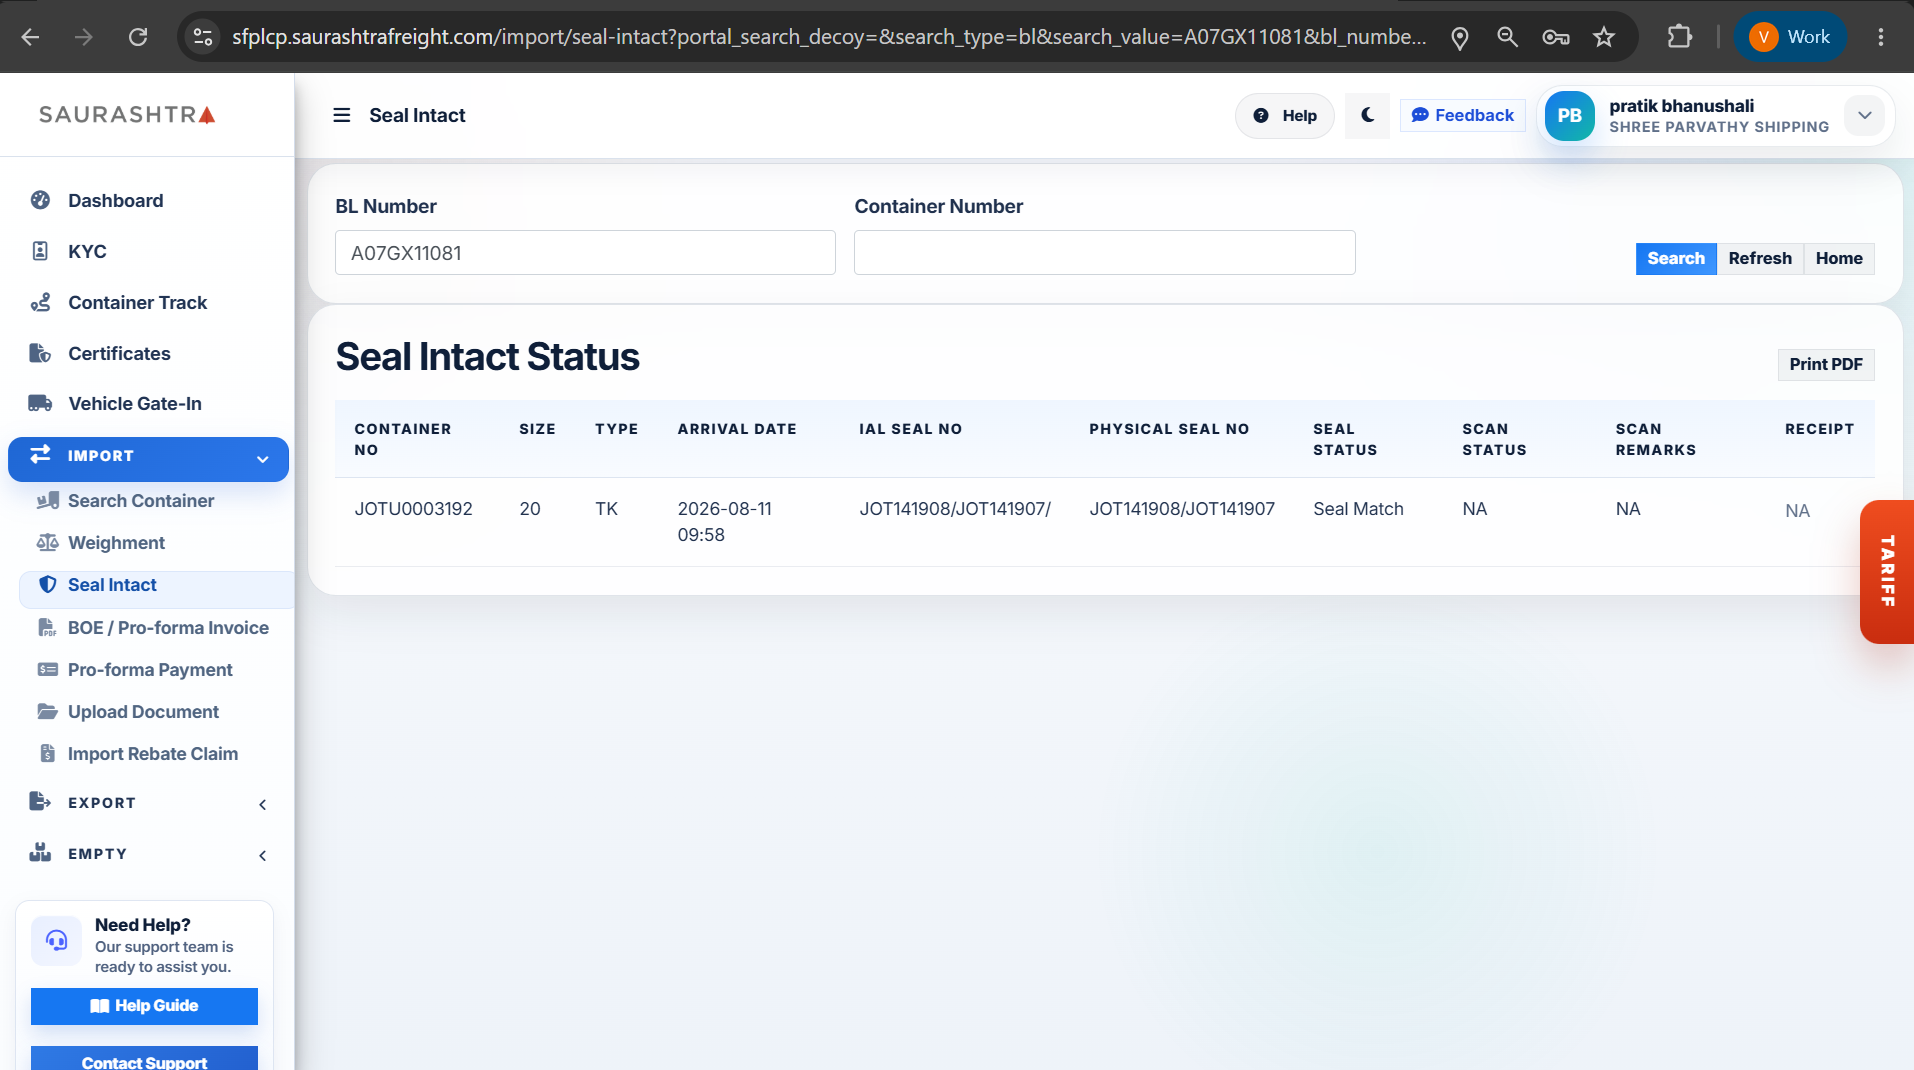Open Pro-forma Payment
This screenshot has height=1070, width=1914.
pyautogui.click(x=150, y=669)
